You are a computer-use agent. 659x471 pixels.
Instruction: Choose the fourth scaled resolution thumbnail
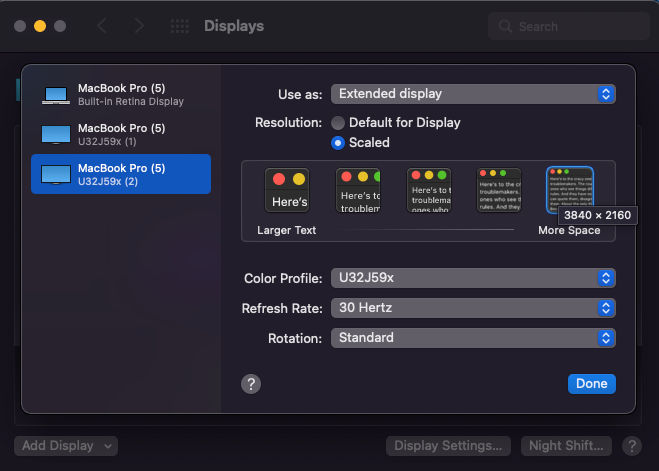(x=499, y=190)
